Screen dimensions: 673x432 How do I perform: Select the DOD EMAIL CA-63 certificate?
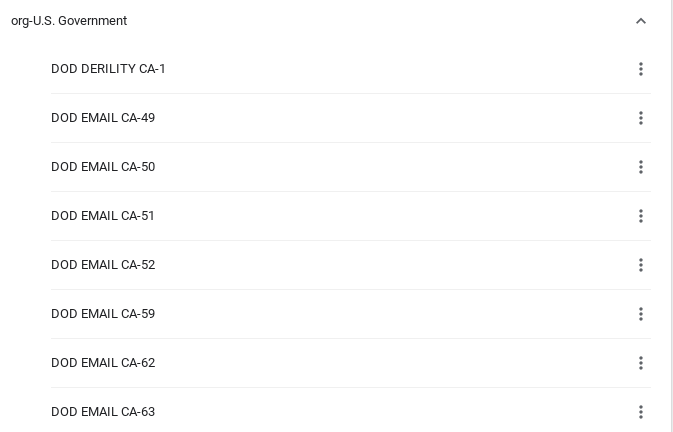coord(103,412)
